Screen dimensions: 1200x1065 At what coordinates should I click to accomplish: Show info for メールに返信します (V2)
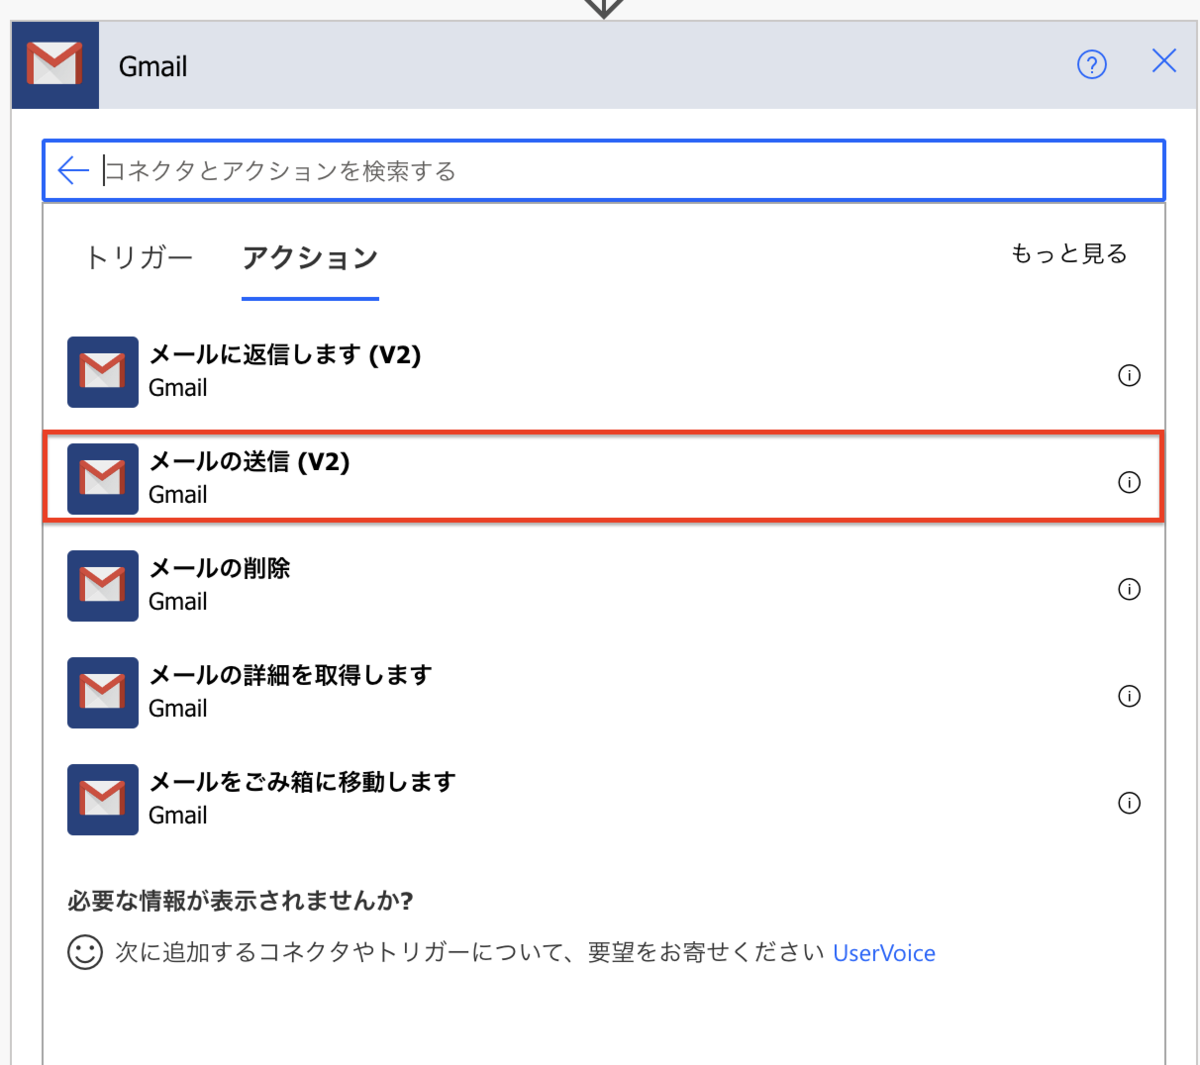[x=1129, y=376]
